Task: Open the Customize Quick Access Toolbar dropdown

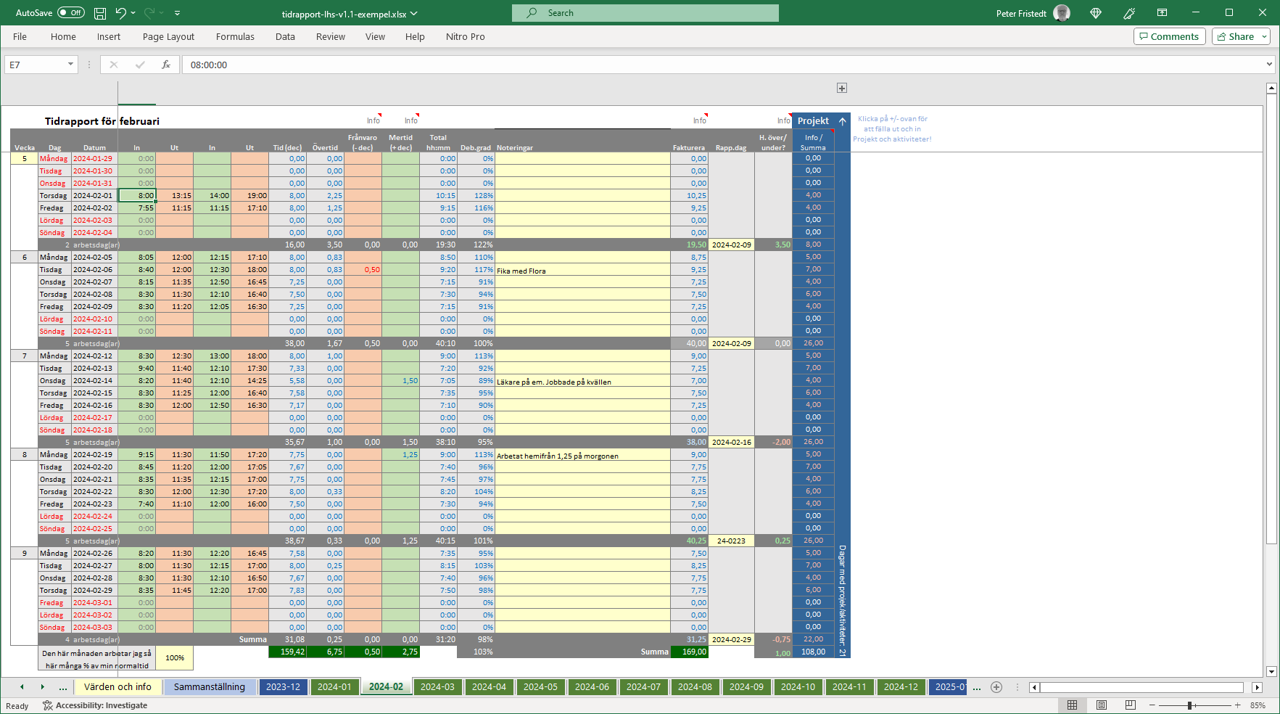Action: click(x=178, y=13)
